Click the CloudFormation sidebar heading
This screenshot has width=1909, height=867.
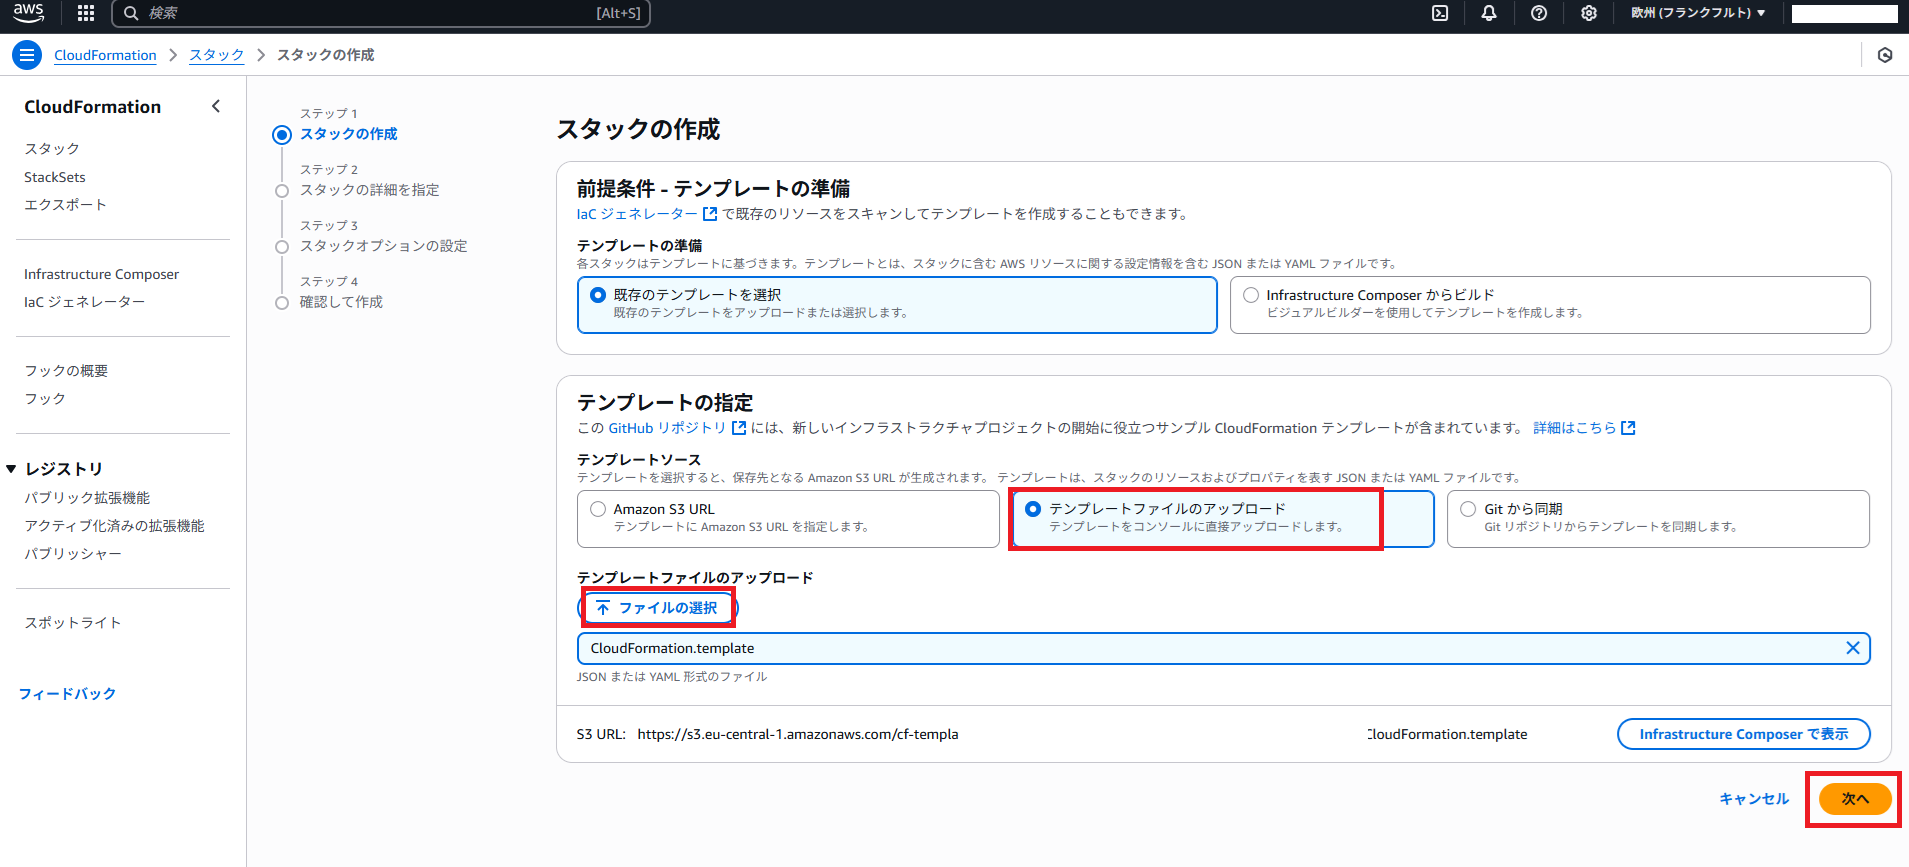pyautogui.click(x=92, y=107)
